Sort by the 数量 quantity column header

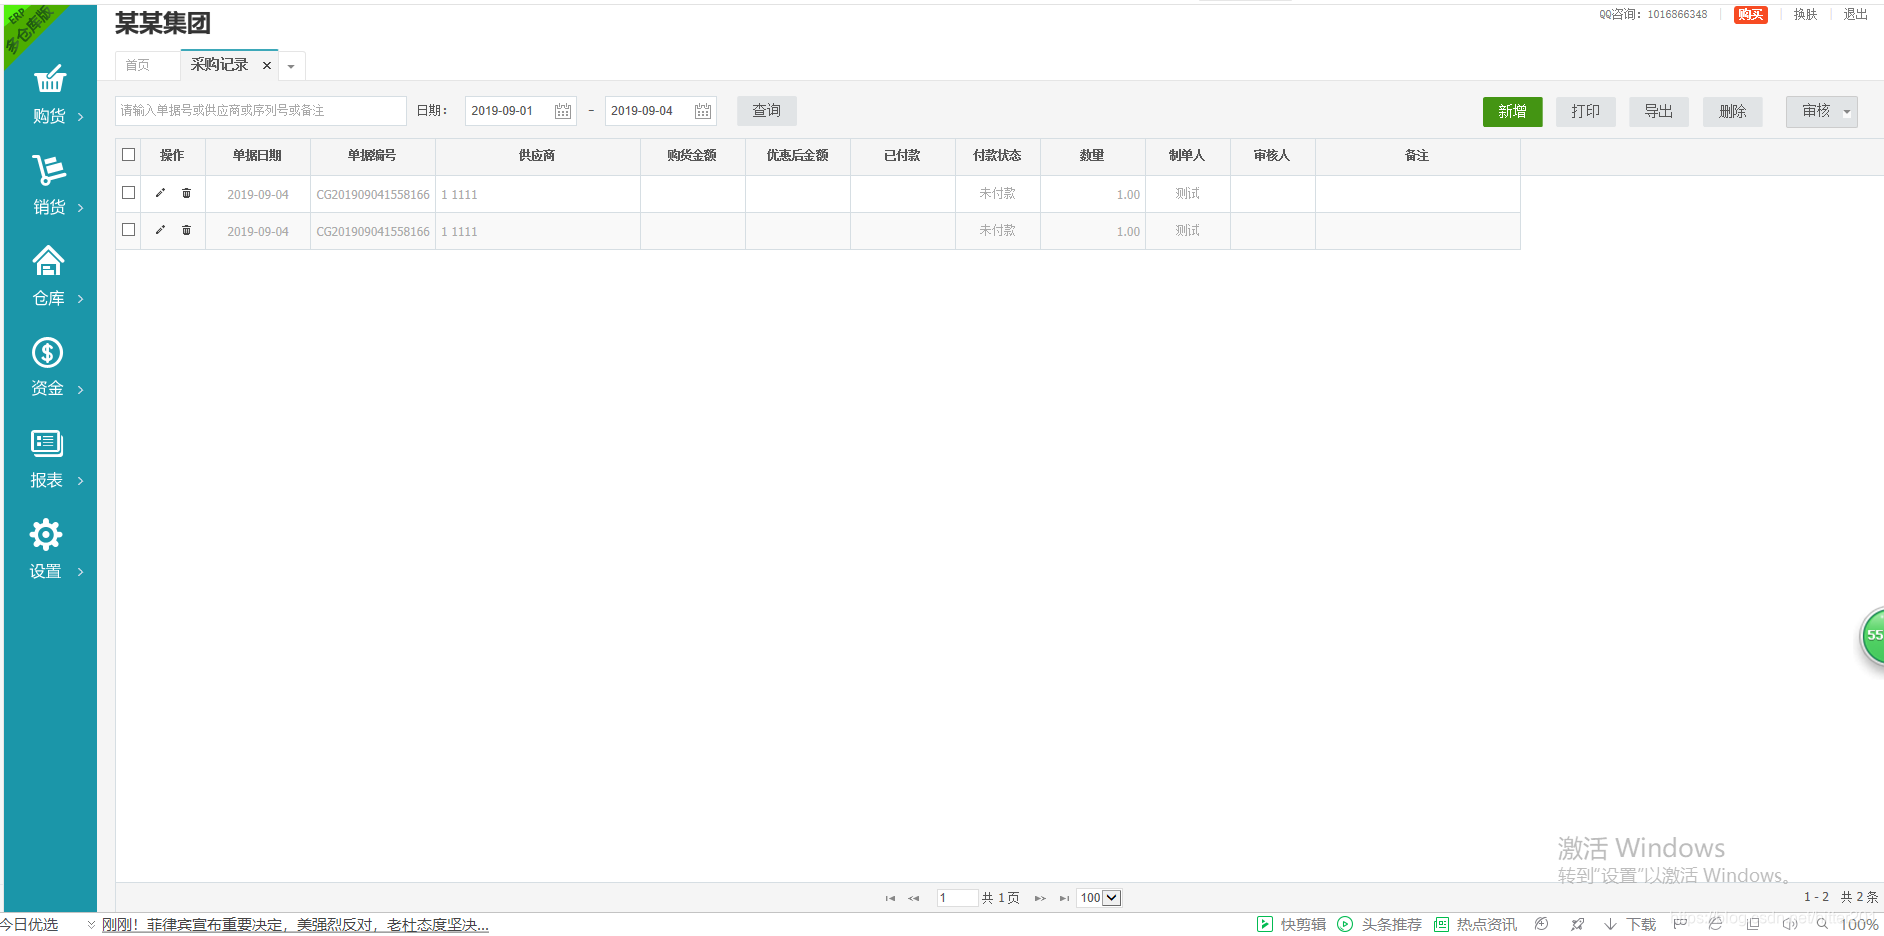pos(1092,156)
